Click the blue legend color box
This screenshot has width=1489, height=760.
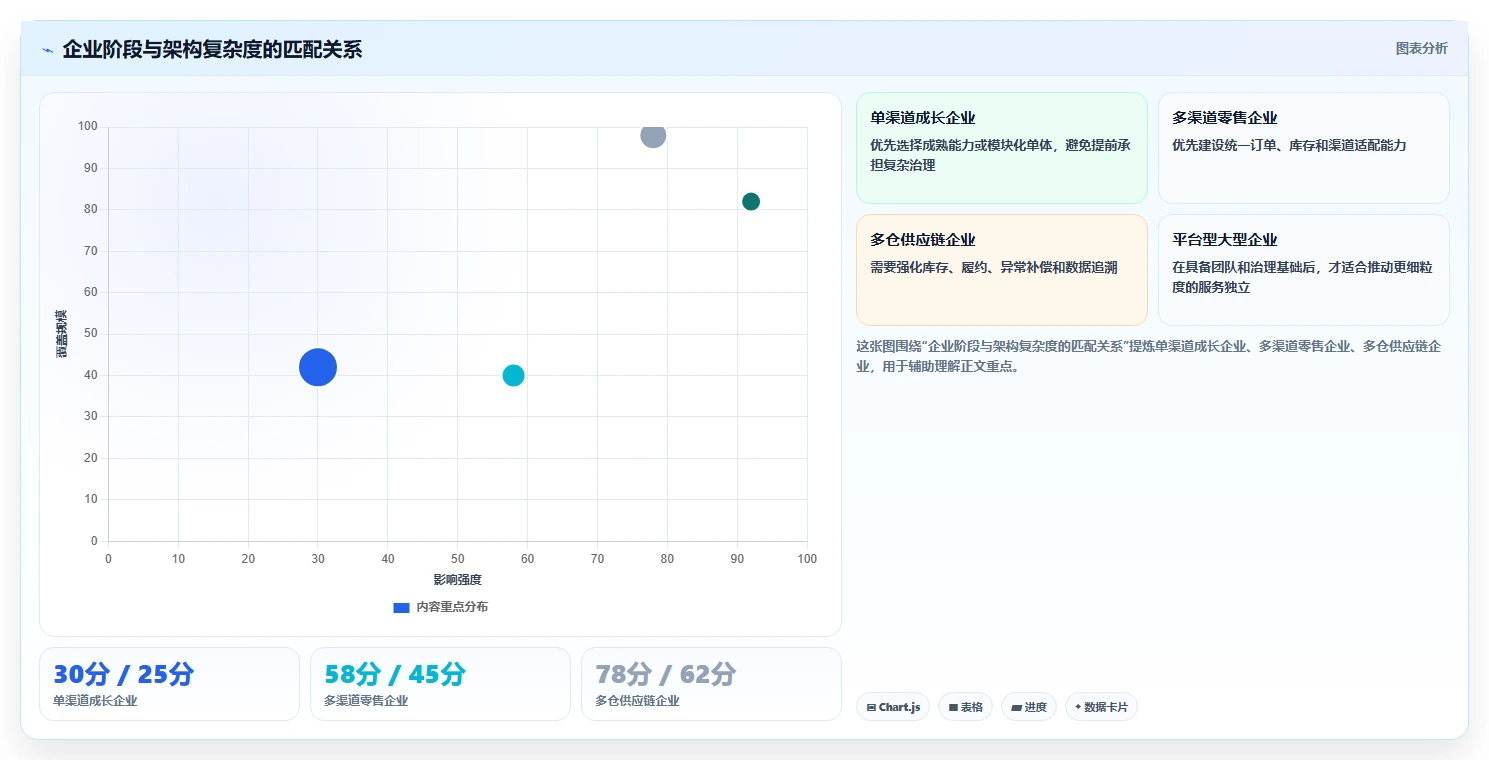[401, 607]
